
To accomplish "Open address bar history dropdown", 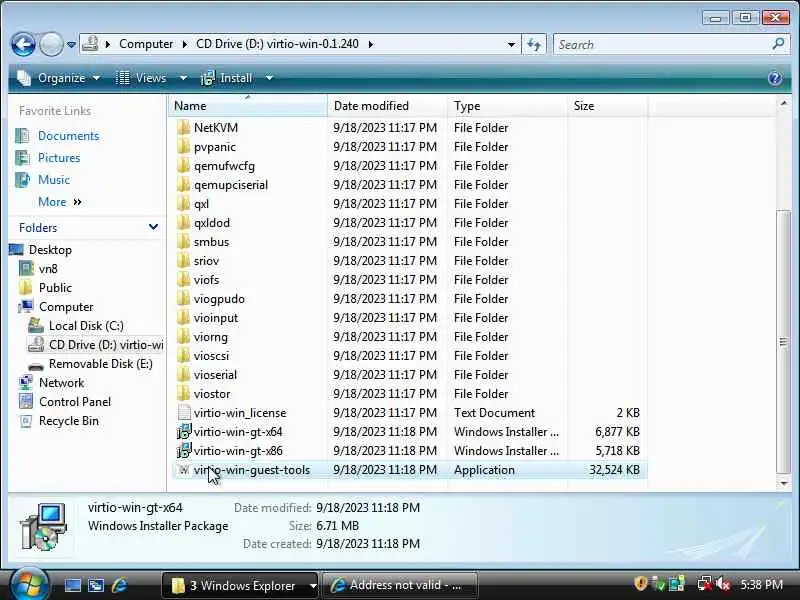I will click(511, 44).
